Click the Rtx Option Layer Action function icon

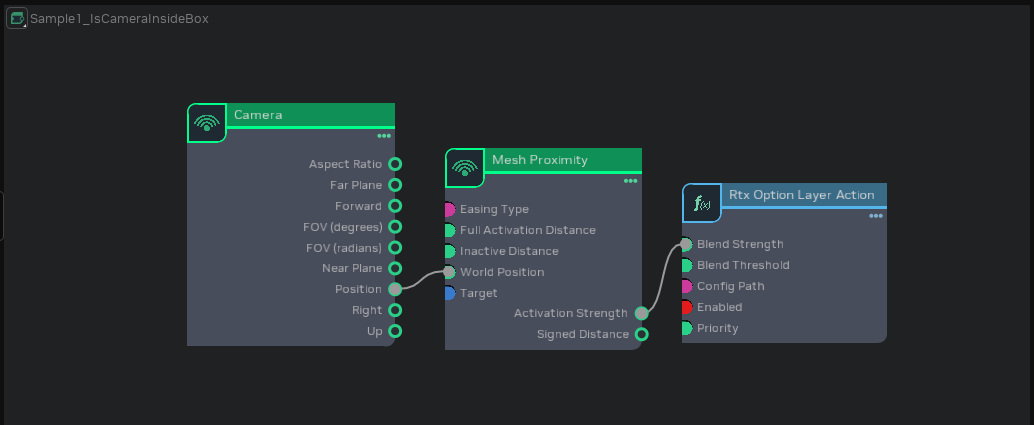(x=702, y=203)
